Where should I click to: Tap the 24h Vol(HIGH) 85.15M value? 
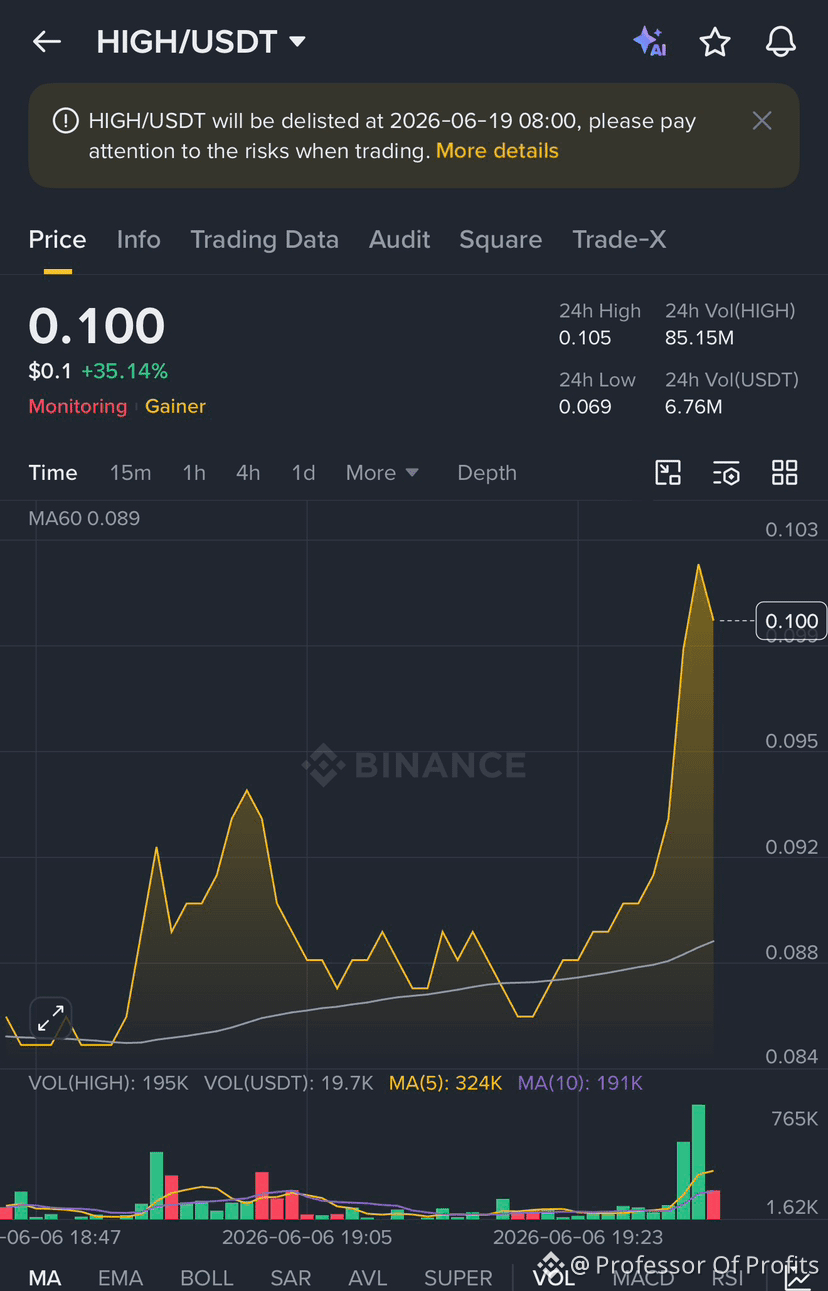point(700,338)
